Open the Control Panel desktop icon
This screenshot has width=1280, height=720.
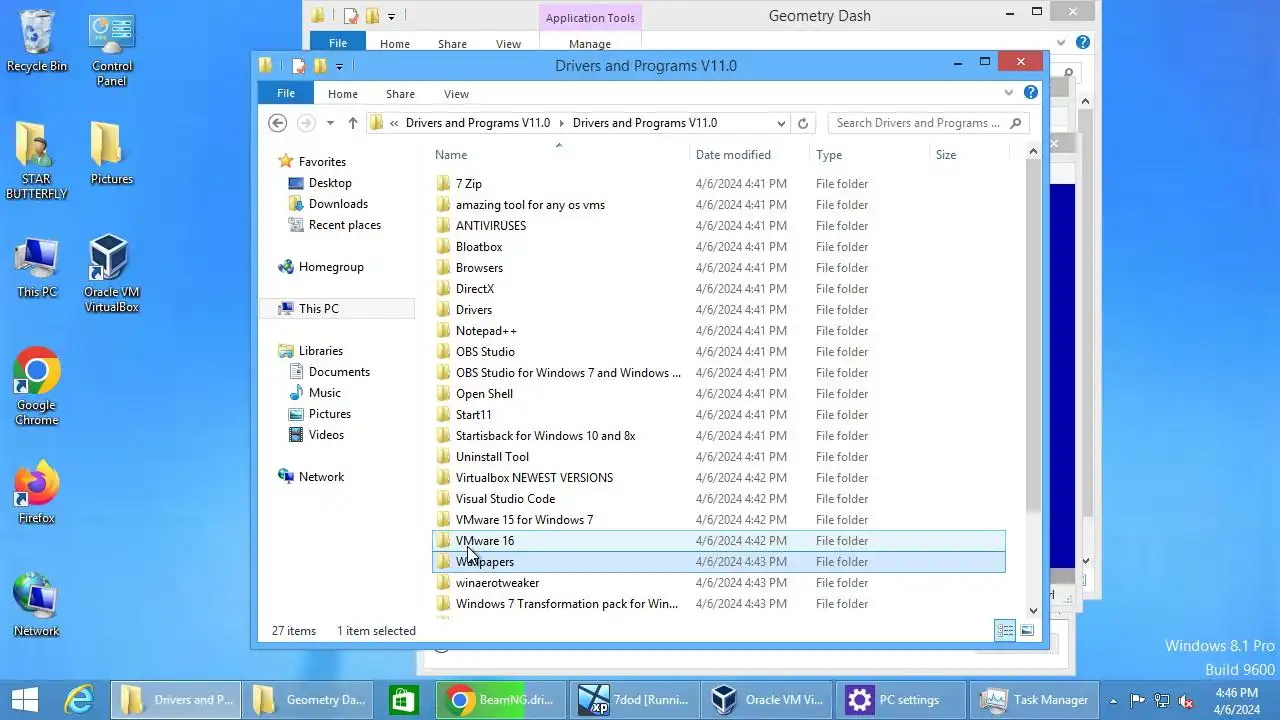[x=112, y=50]
